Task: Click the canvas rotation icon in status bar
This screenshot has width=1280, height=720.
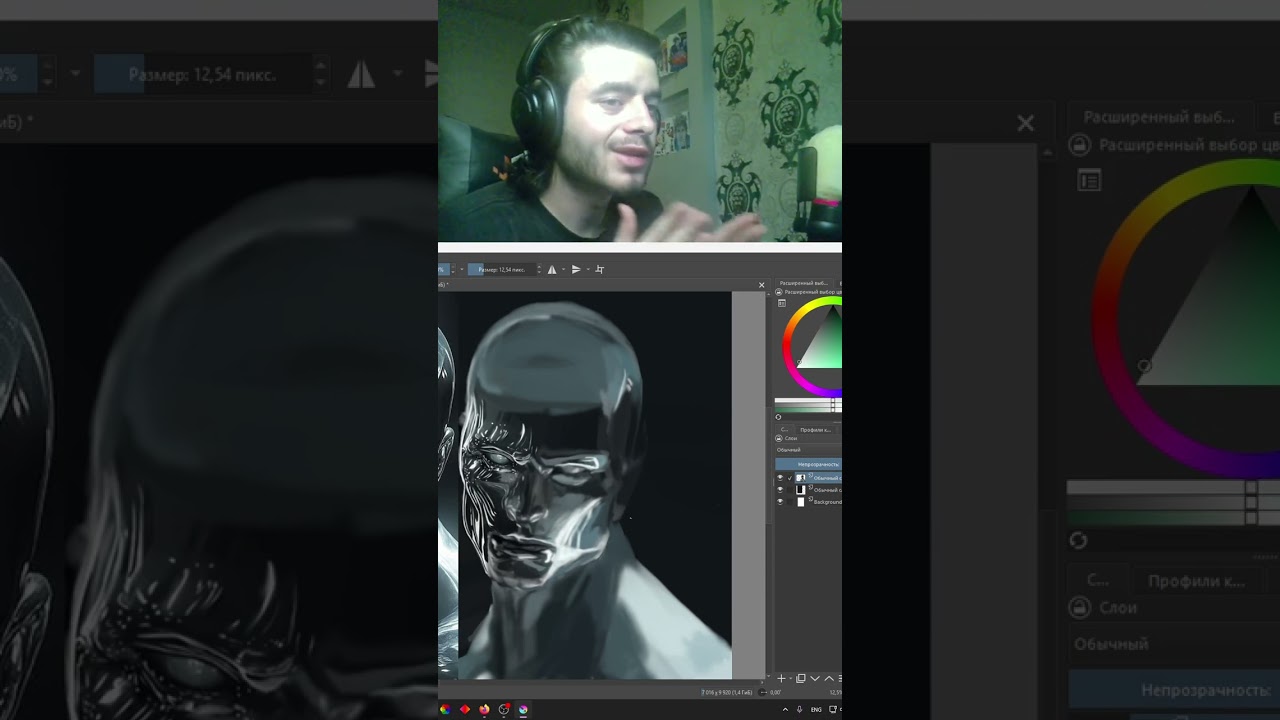Action: pos(762,692)
